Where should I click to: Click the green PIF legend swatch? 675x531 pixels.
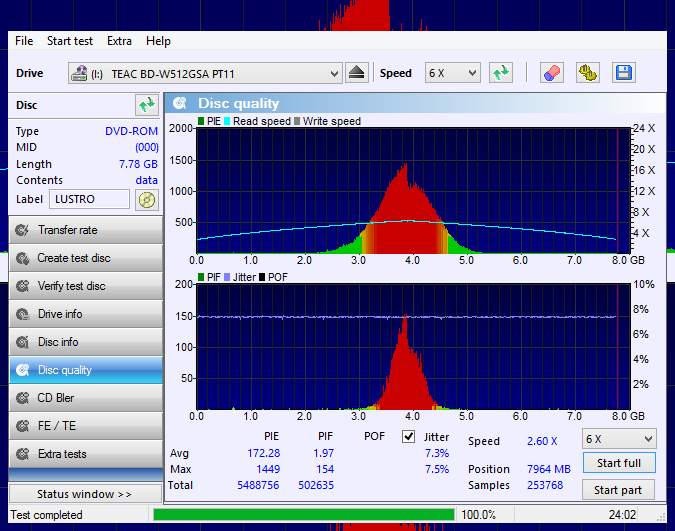pos(201,277)
